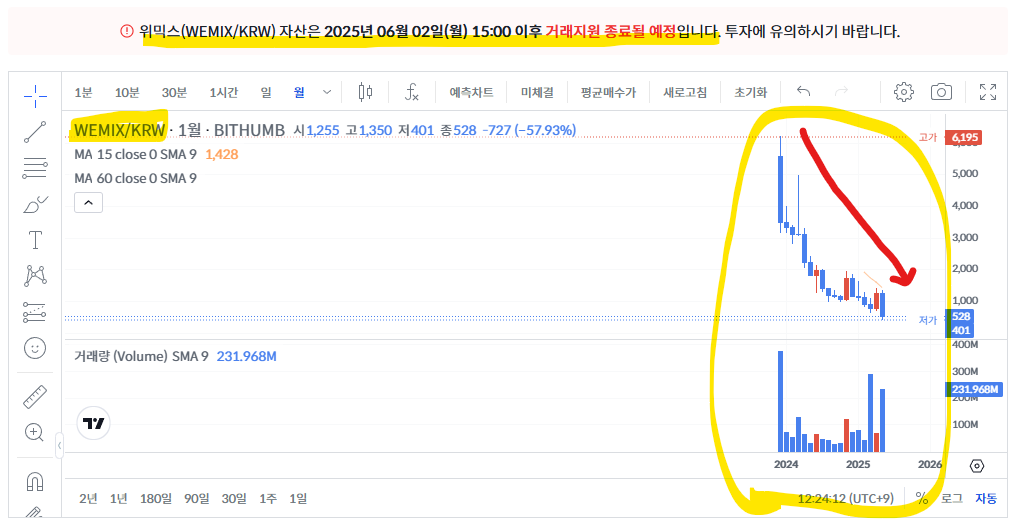Select the trend line drawing tool

click(x=35, y=132)
